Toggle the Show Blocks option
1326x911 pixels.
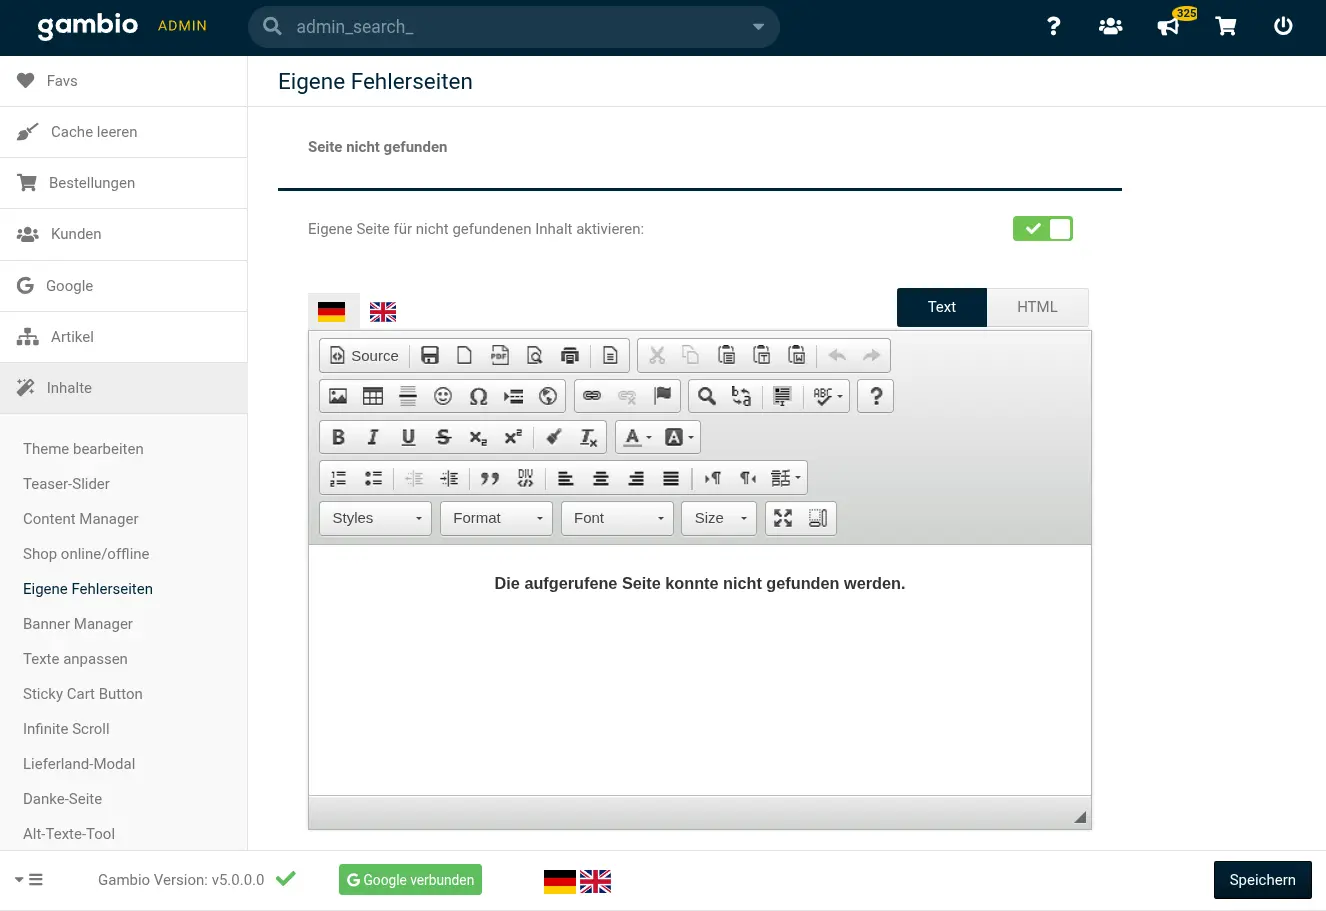(818, 518)
